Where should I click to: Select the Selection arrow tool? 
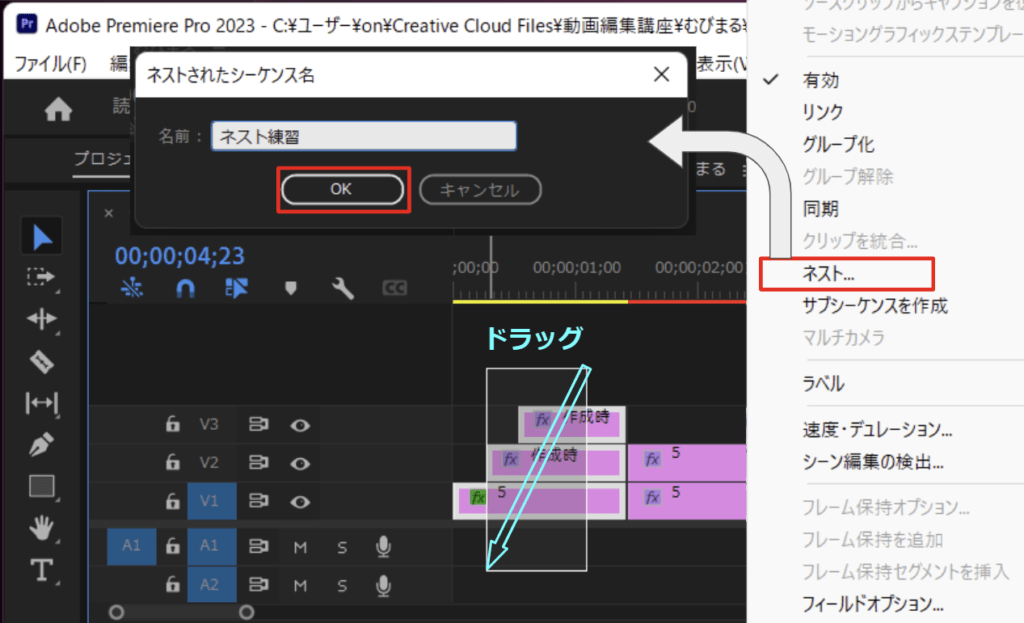[x=42, y=237]
